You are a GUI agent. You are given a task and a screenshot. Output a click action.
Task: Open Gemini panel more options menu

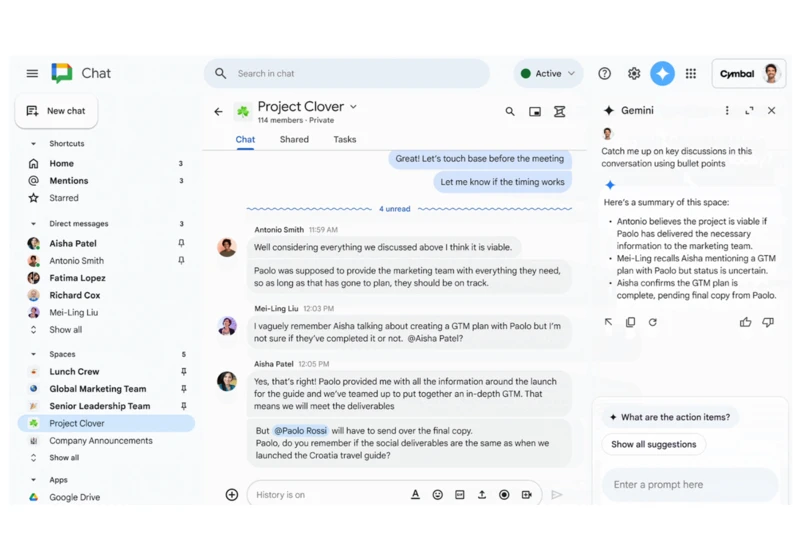[727, 111]
